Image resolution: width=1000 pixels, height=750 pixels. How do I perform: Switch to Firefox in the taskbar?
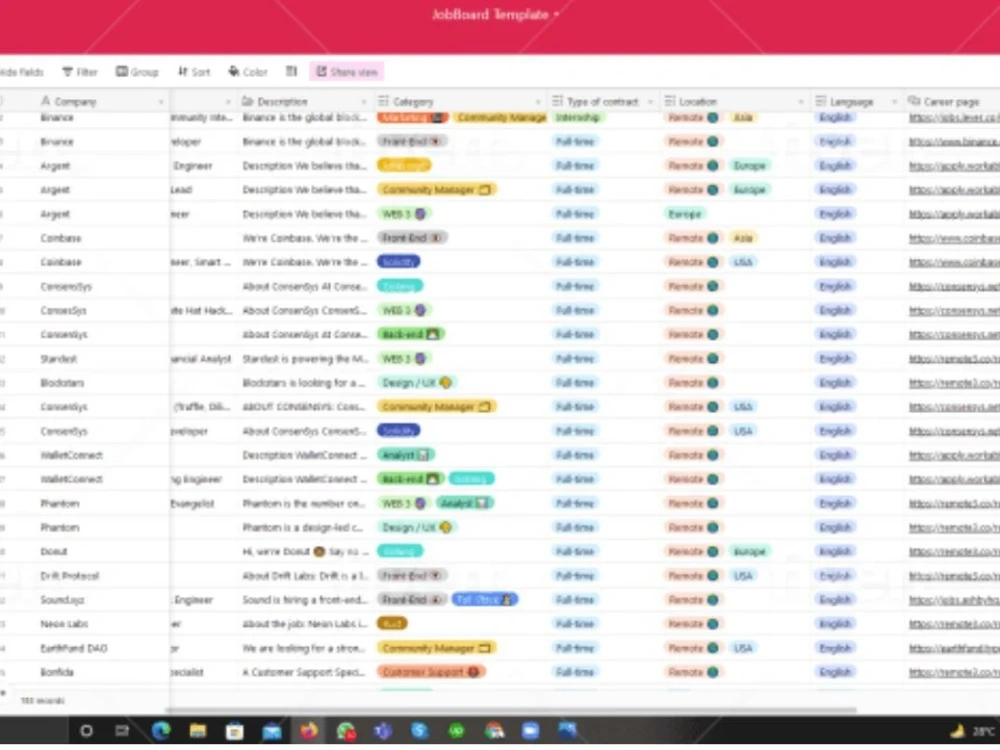(309, 731)
